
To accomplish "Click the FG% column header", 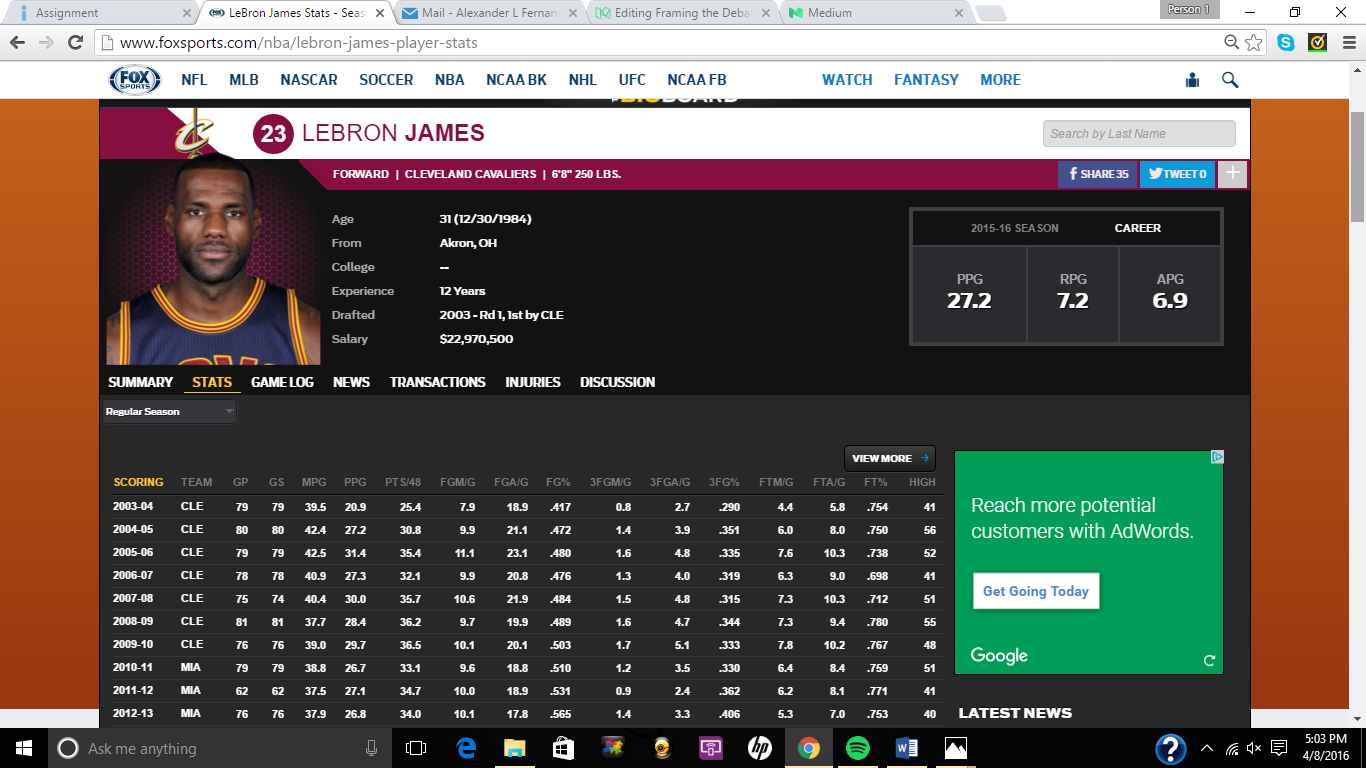I will 558,482.
